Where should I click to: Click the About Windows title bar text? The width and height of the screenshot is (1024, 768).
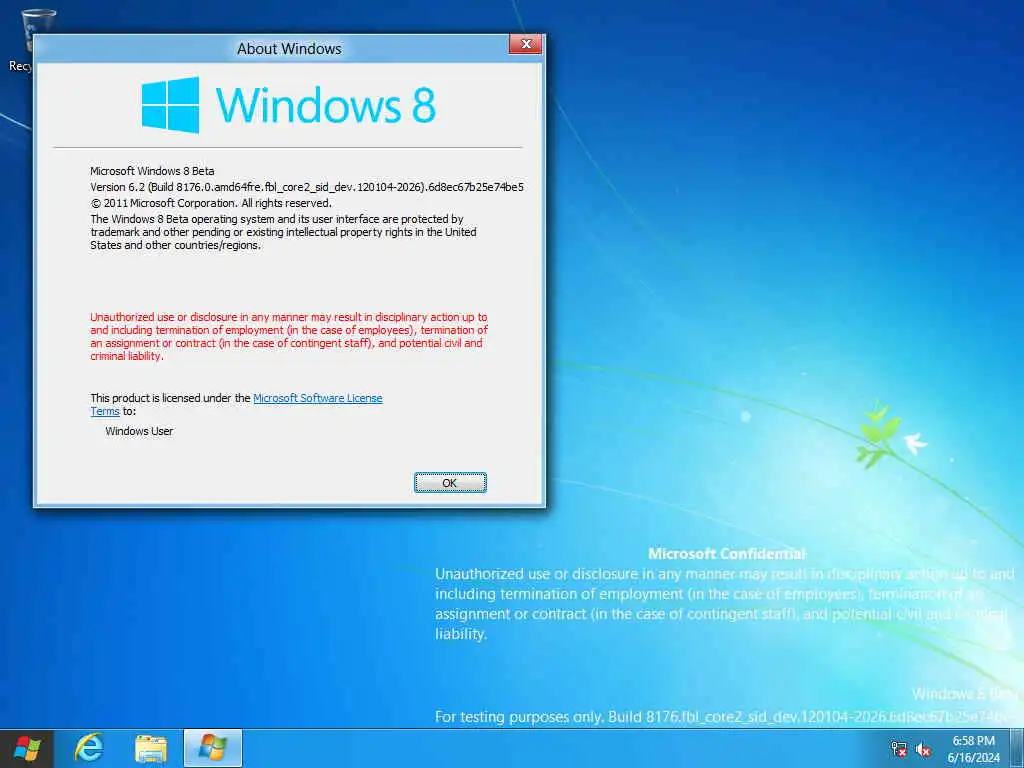tap(289, 49)
